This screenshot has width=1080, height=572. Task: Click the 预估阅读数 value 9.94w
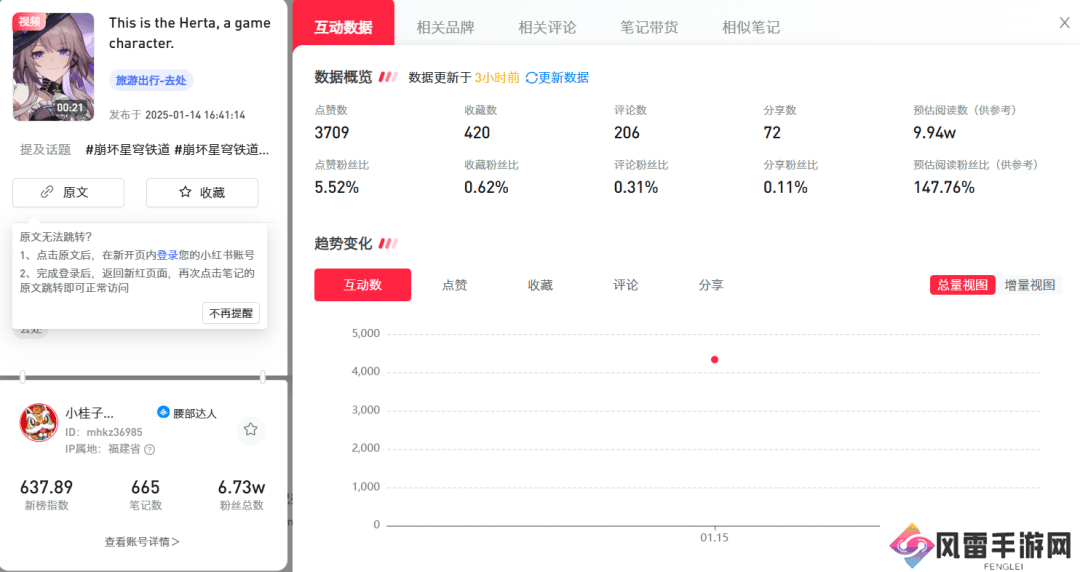935,132
